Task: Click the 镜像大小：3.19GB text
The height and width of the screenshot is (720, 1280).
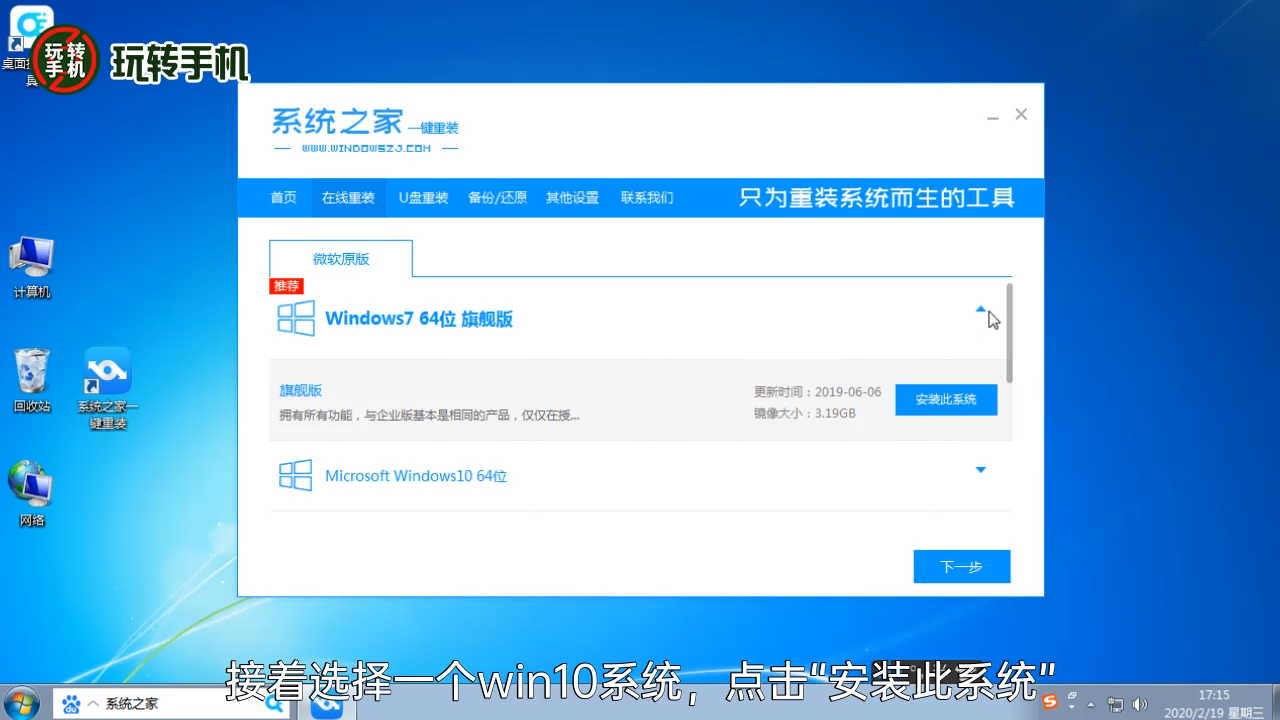Action: [805, 413]
